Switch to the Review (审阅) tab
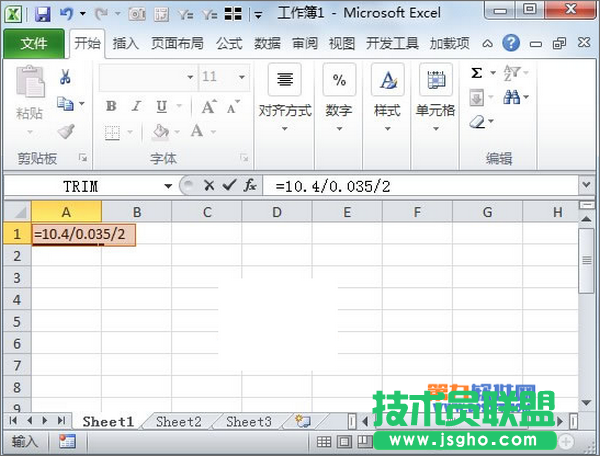Screen dimensions: 600x456 [x=305, y=44]
